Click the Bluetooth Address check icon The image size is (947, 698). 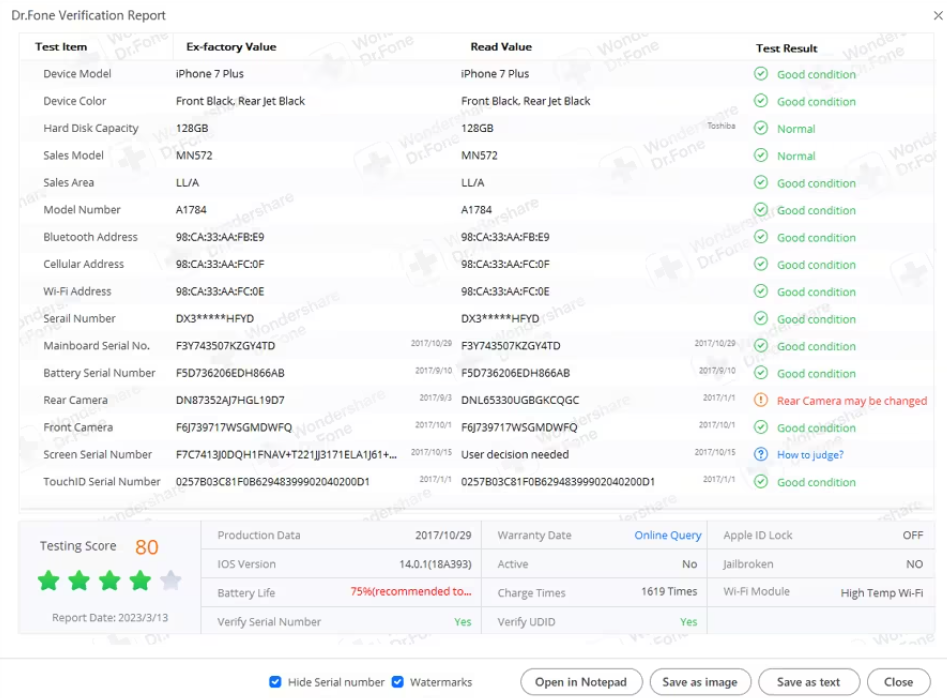(x=761, y=237)
